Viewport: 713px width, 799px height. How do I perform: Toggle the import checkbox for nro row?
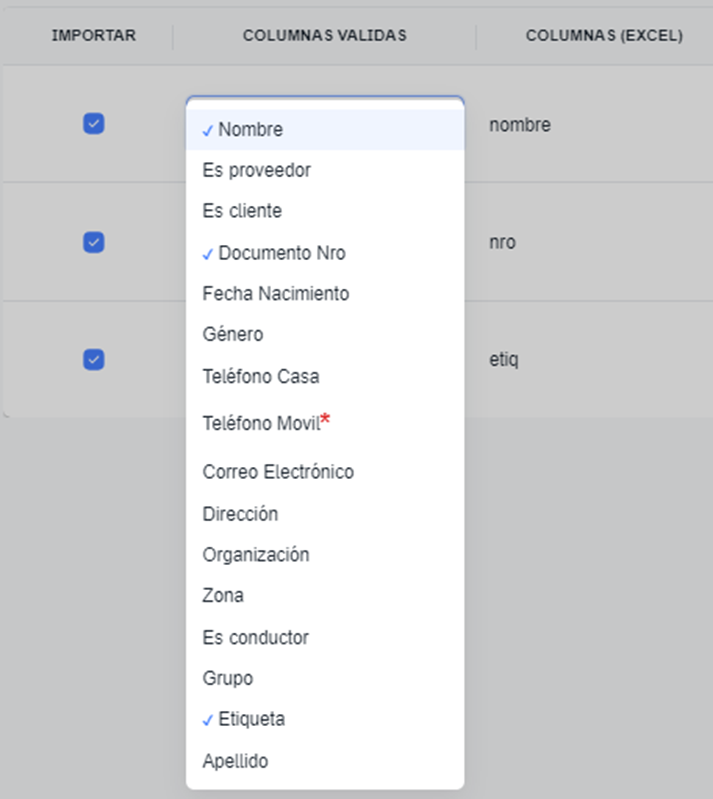(x=94, y=242)
